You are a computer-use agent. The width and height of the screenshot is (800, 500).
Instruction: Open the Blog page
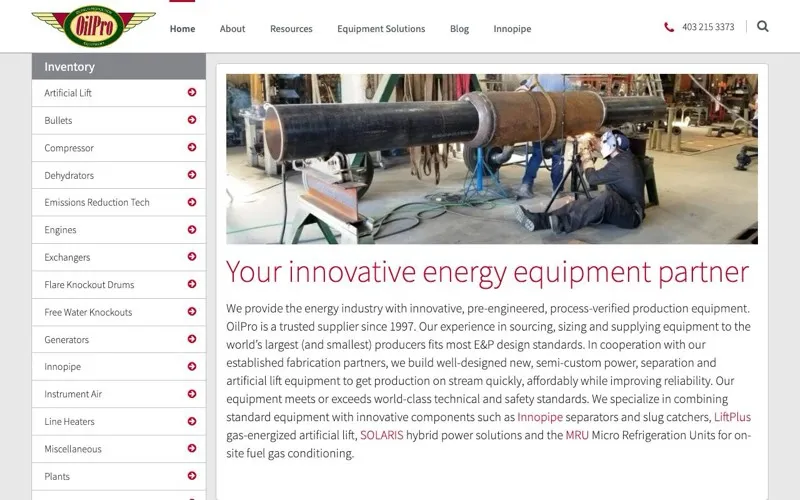coord(459,29)
